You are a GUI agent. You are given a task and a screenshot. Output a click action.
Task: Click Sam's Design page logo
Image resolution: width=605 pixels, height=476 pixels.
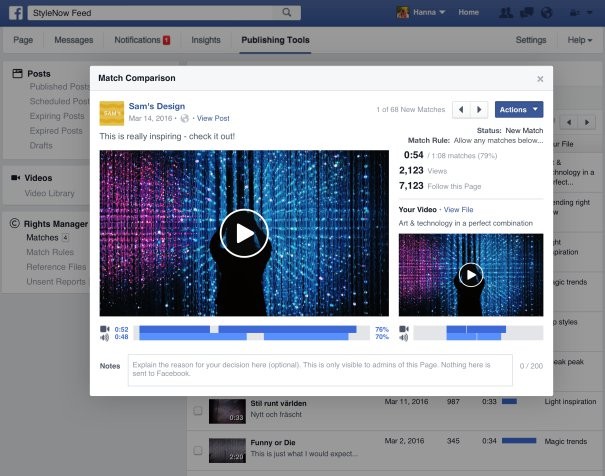(x=112, y=113)
